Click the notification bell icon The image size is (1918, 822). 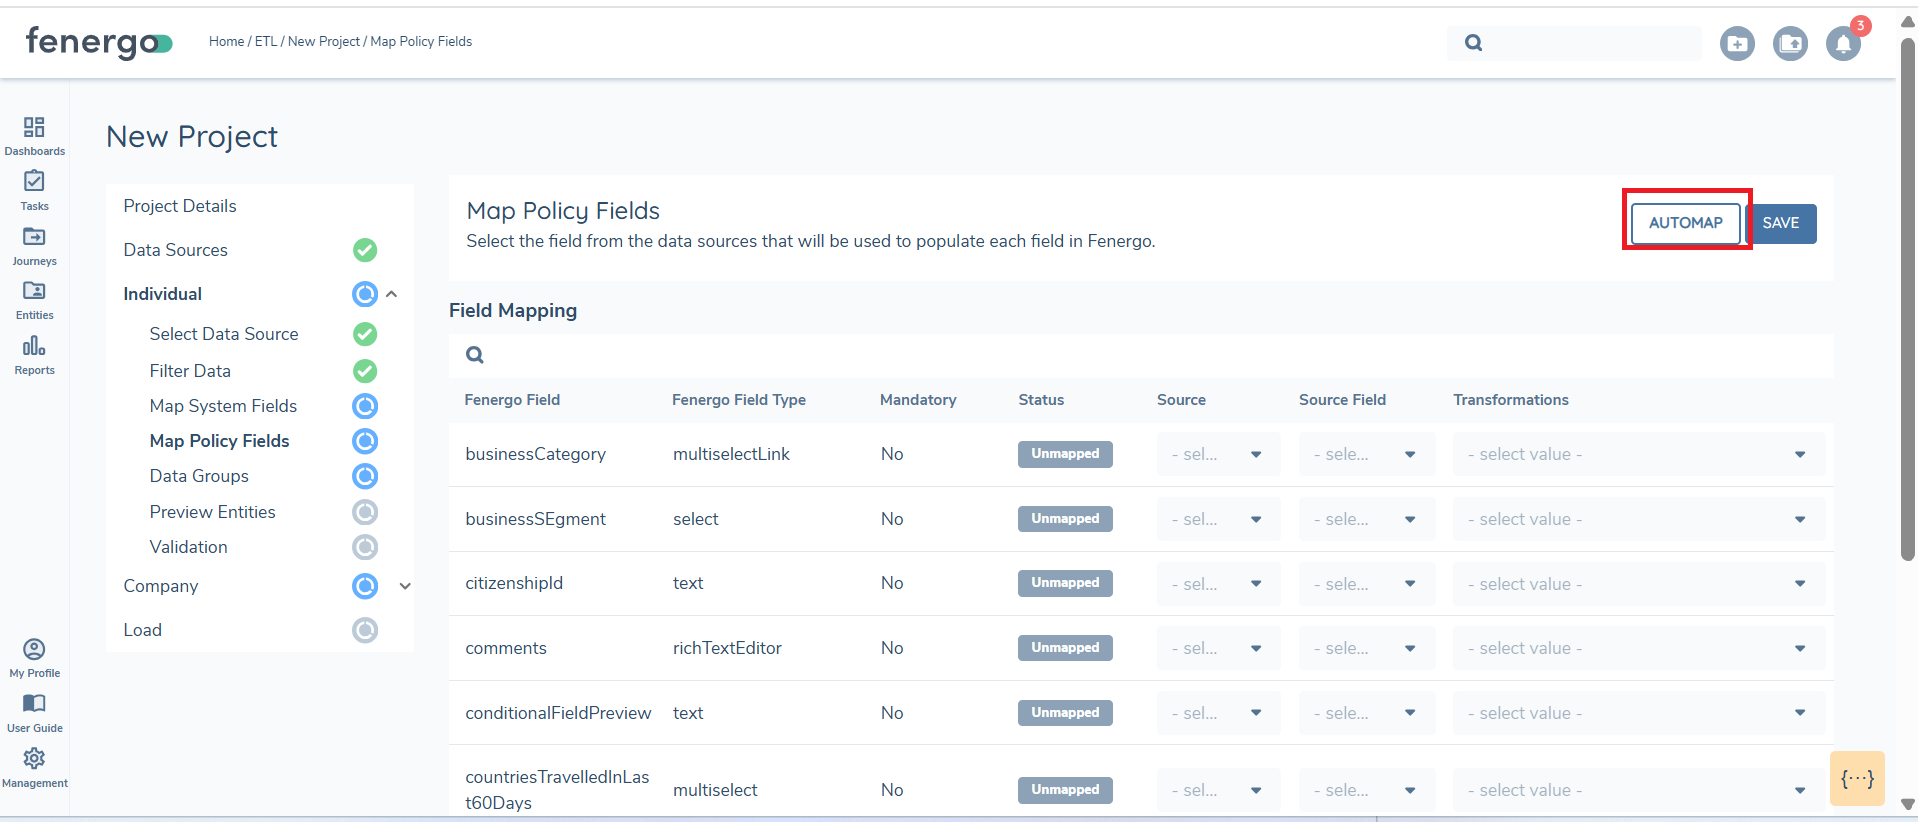[1843, 44]
